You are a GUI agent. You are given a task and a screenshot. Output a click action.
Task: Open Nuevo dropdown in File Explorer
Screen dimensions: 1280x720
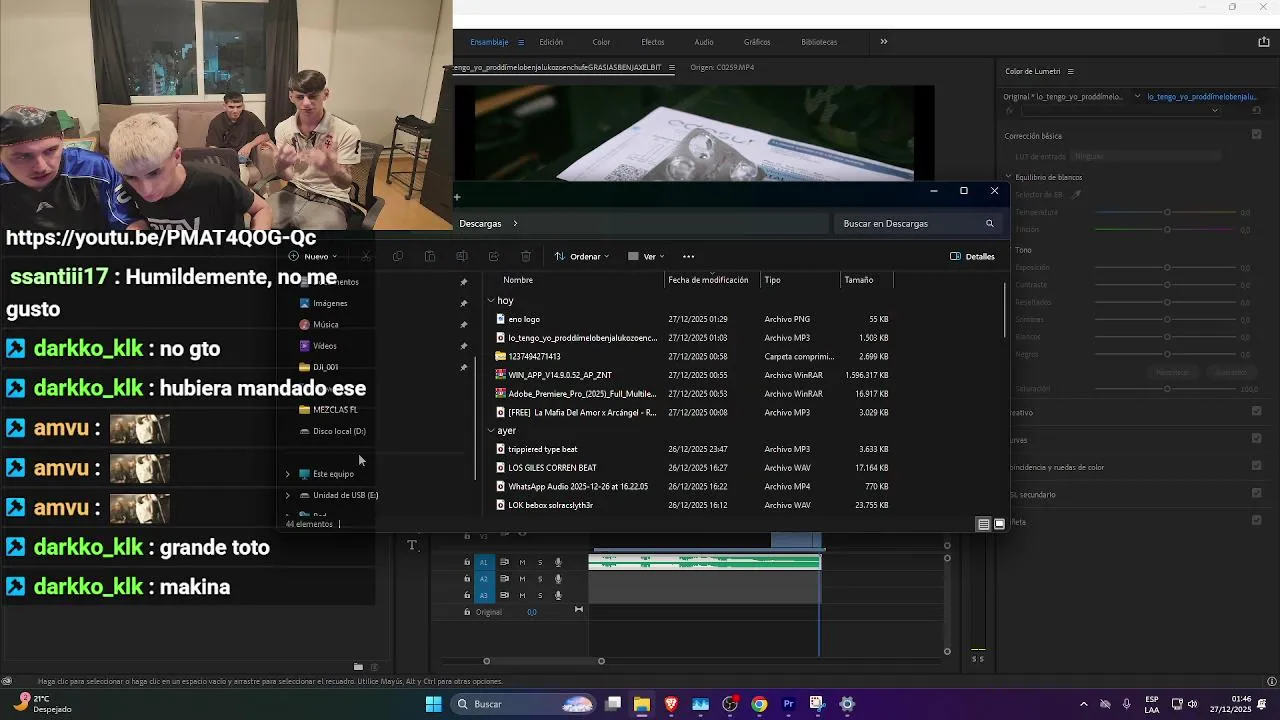(x=314, y=256)
